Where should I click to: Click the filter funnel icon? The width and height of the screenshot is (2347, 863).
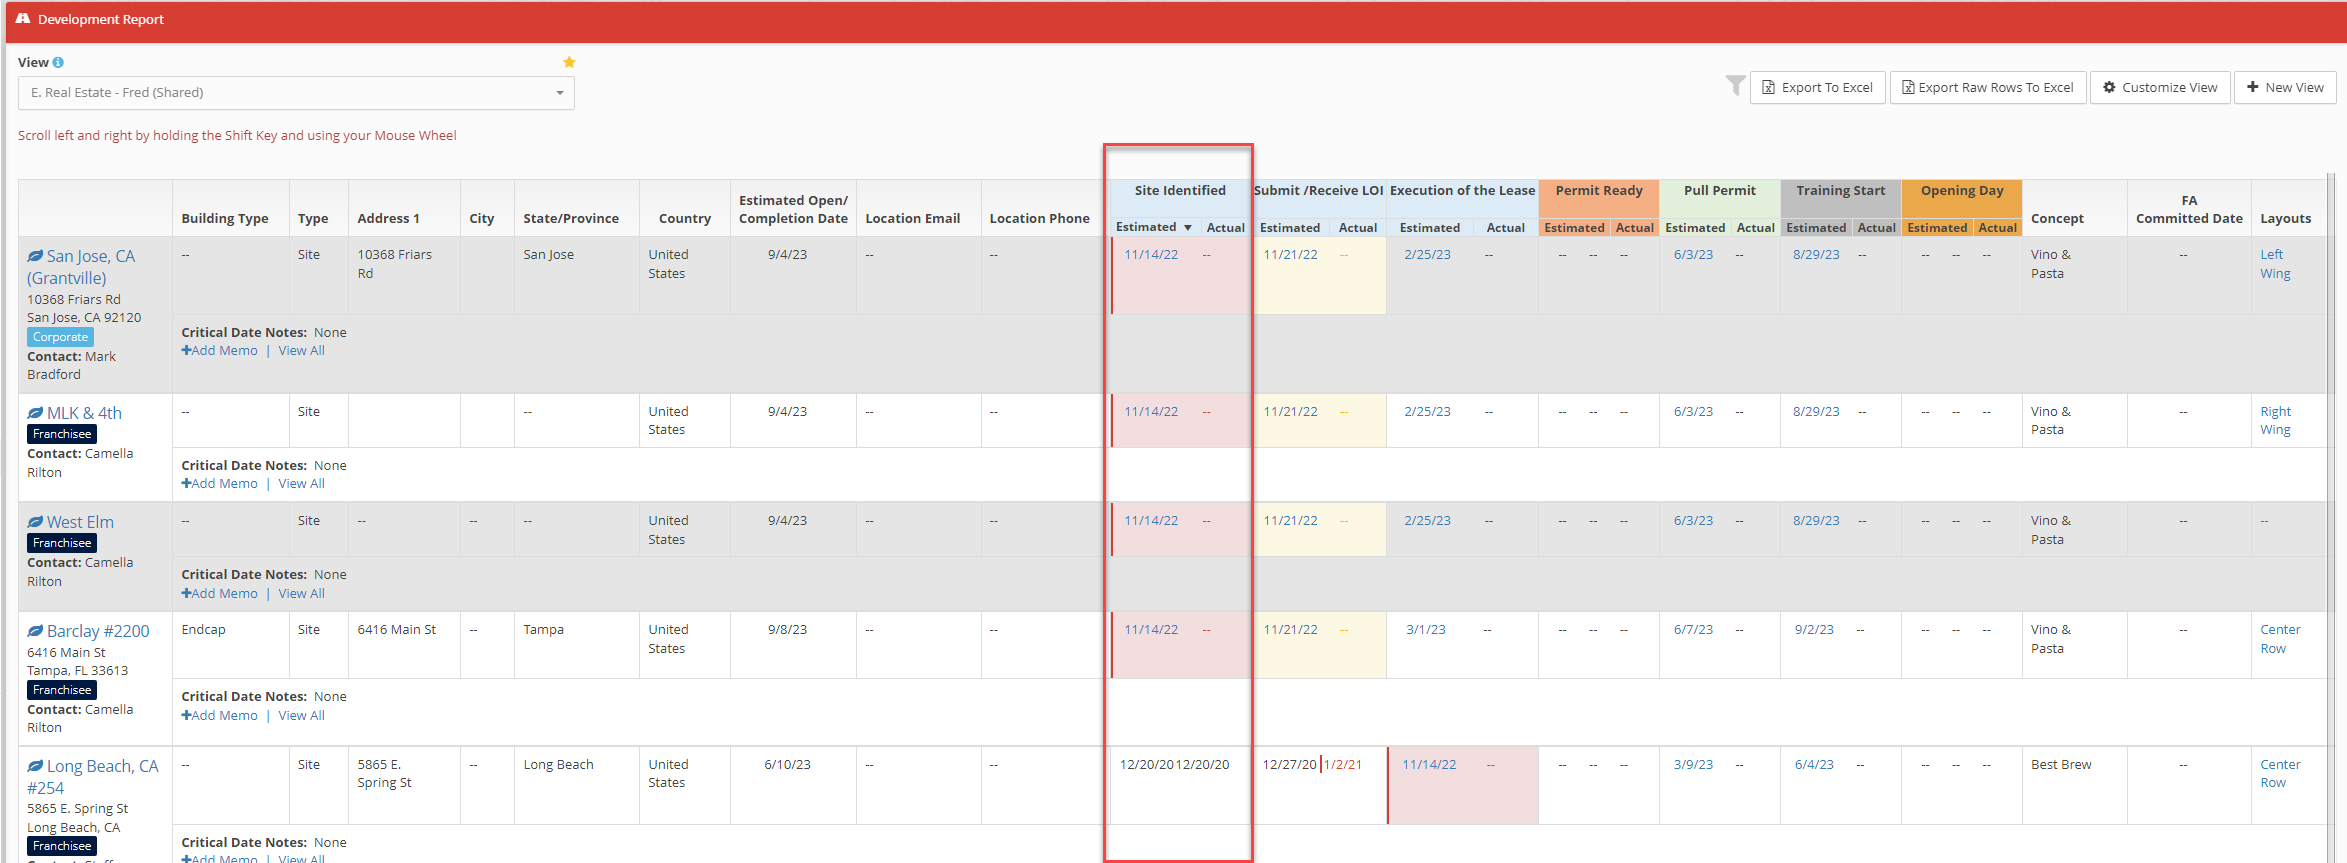pyautogui.click(x=1735, y=87)
